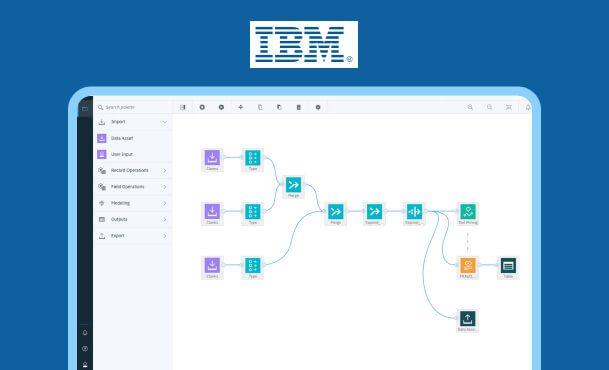The image size is (609, 370).
Task: Open the help question mark icon
Action: click(85, 349)
